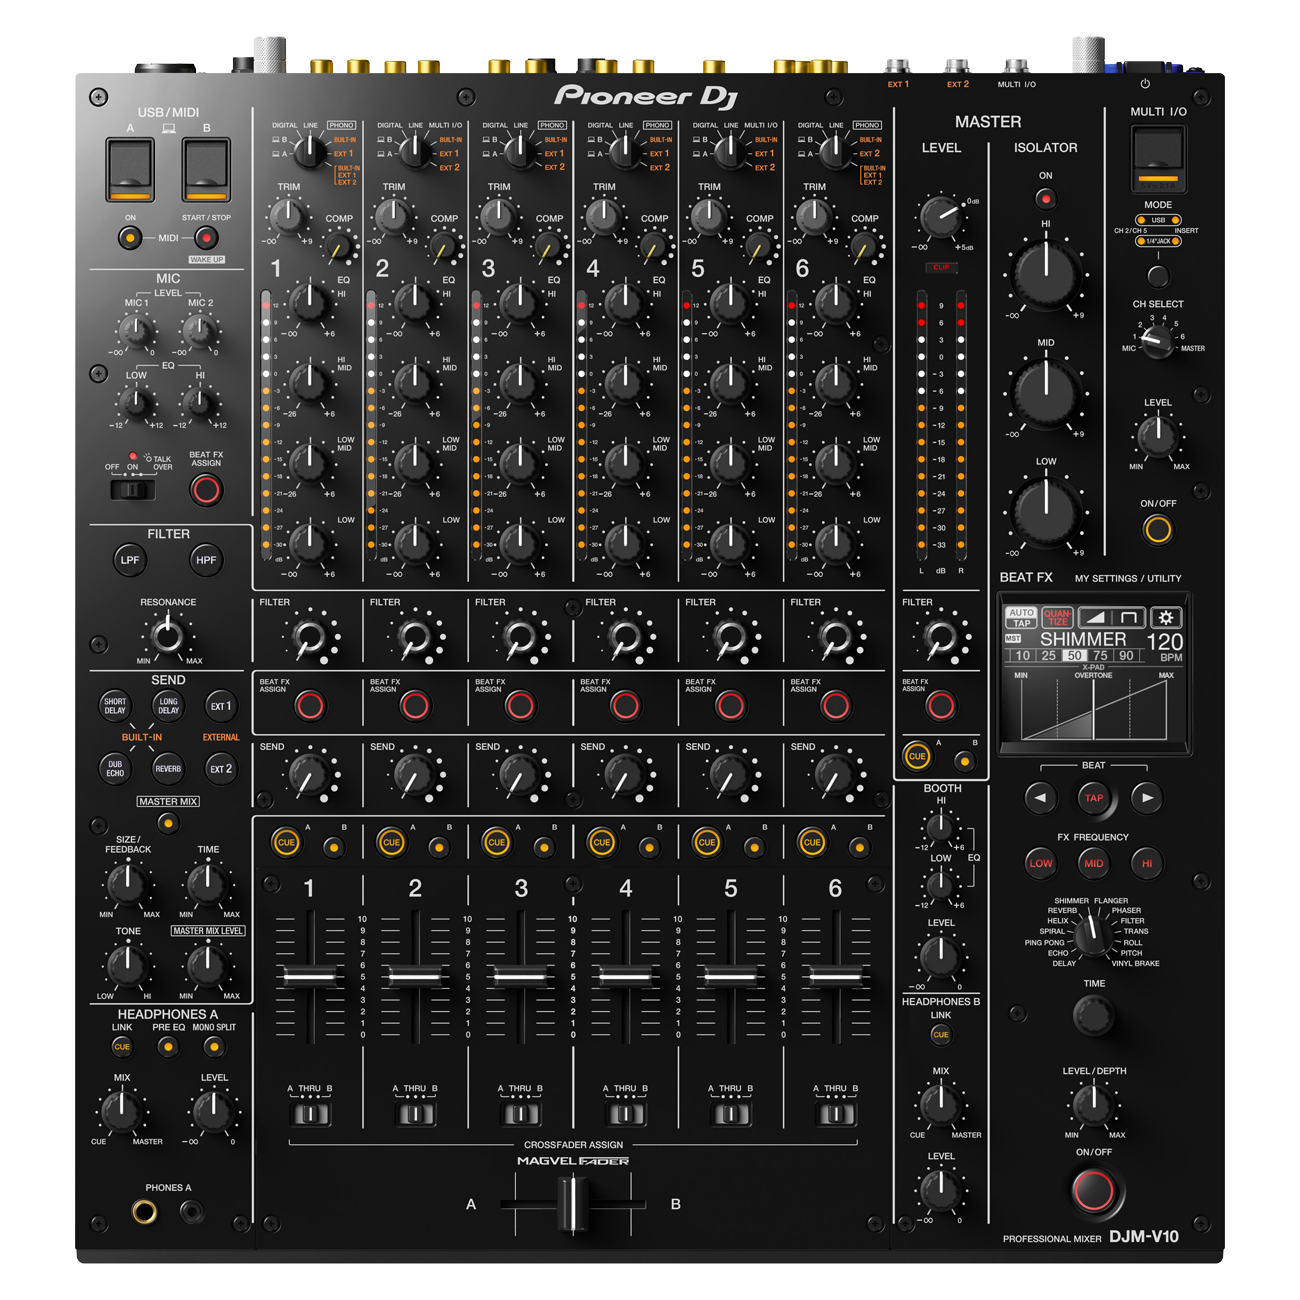Viewport: 1300px width, 1300px height.
Task: Cue channel 1 to headphones A
Action: point(286,842)
